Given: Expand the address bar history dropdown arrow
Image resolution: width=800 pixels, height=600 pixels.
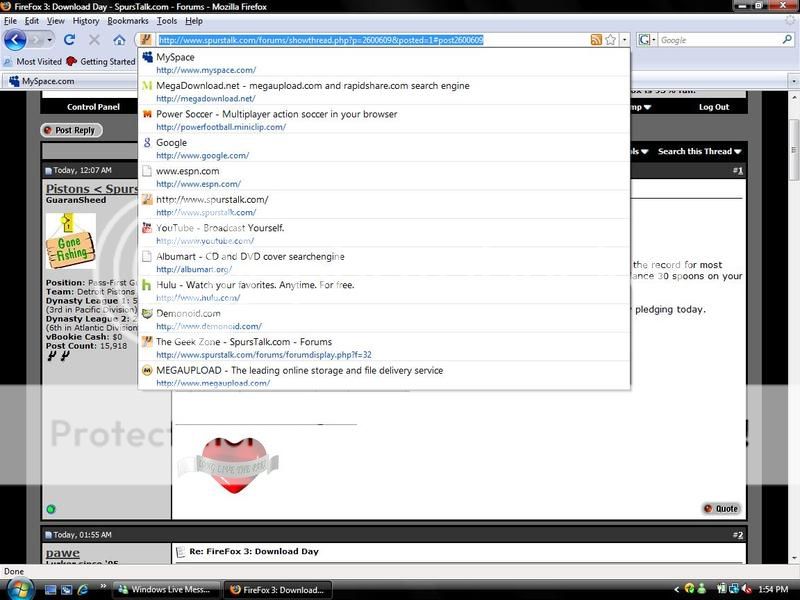Looking at the screenshot, I should (x=625, y=40).
